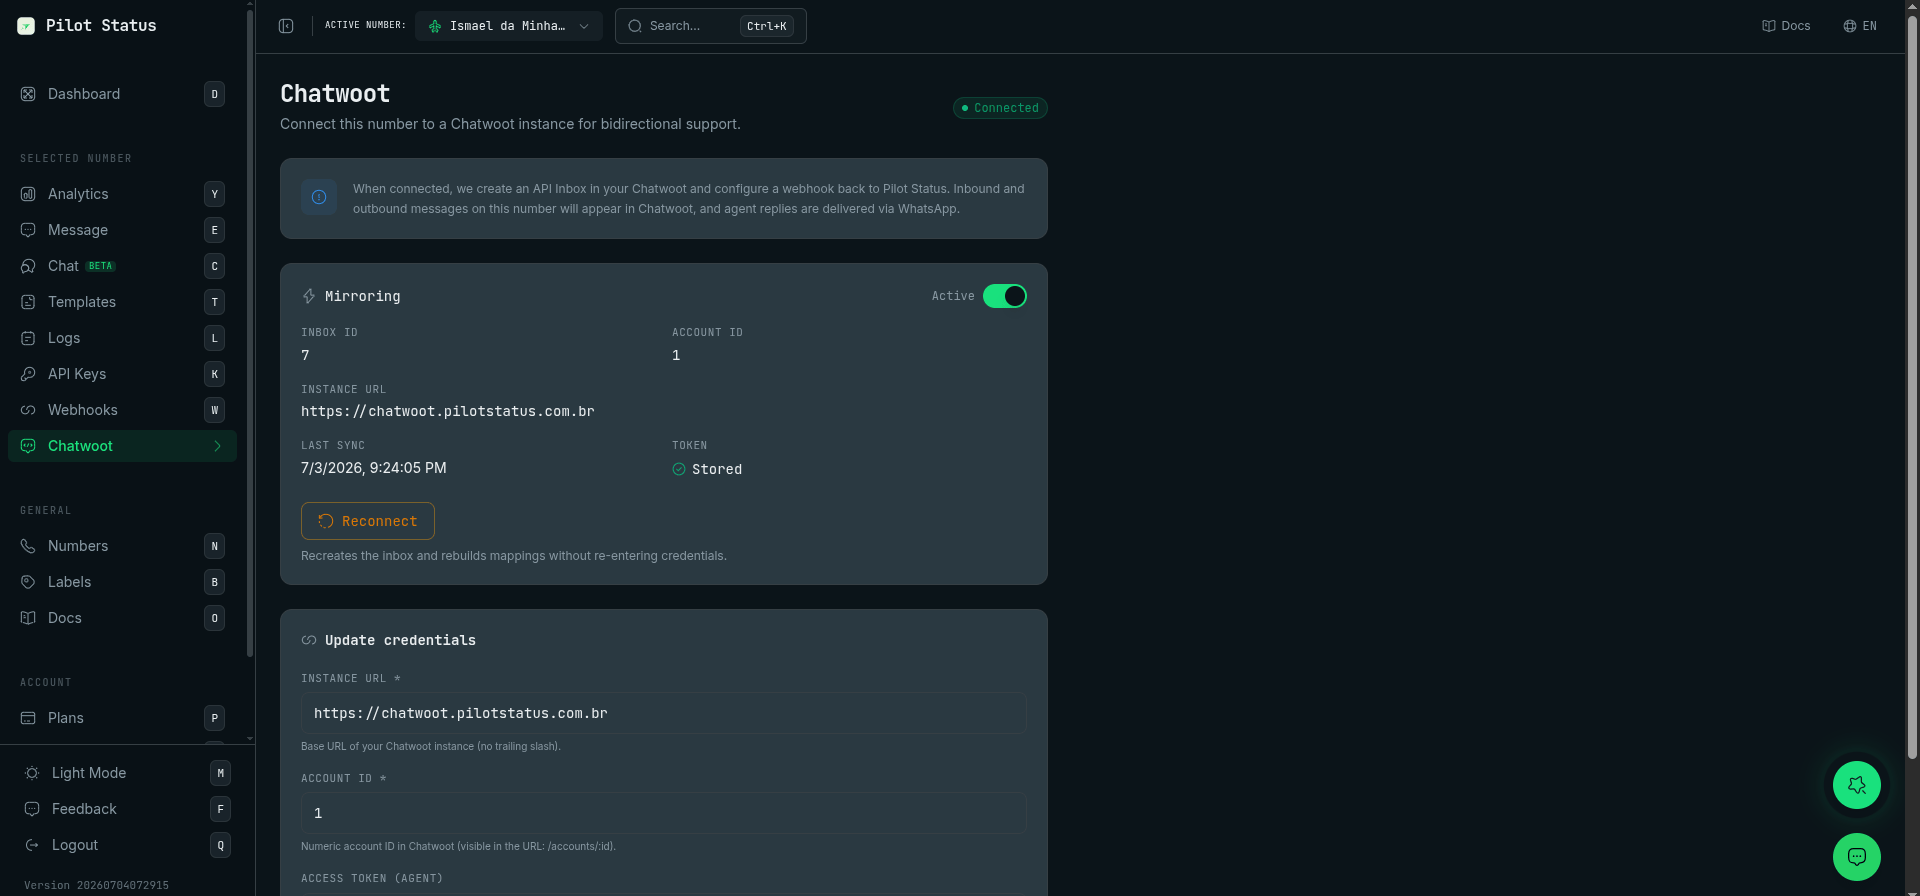
Task: Collapse the sidebar panel toggle icon
Action: point(286,26)
